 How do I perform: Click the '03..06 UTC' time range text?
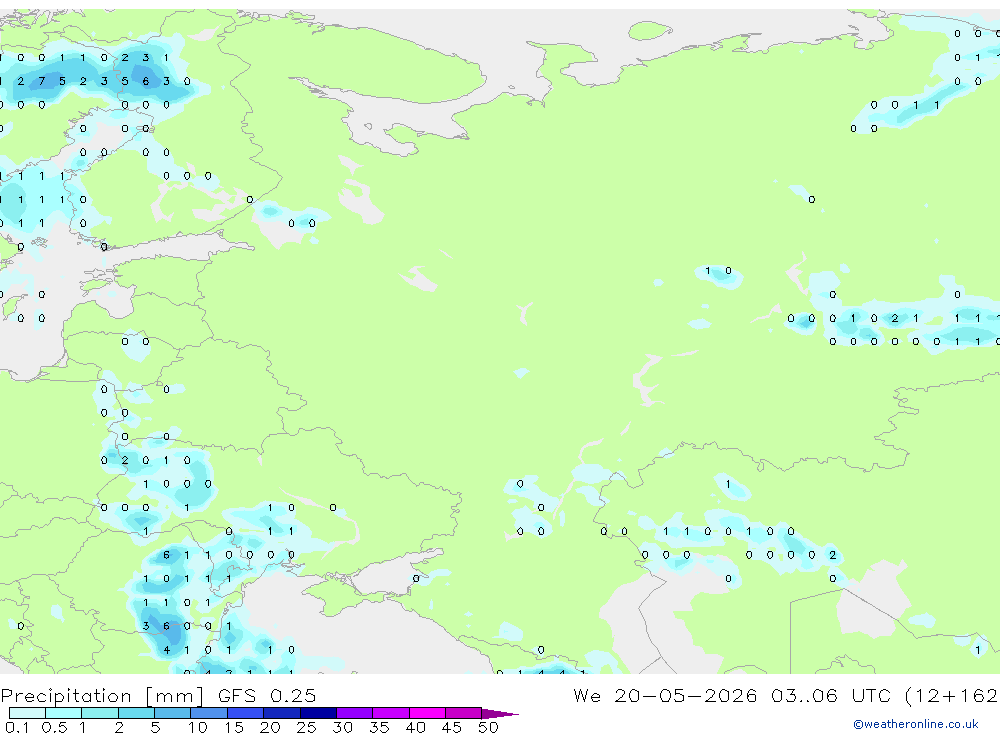(830, 695)
